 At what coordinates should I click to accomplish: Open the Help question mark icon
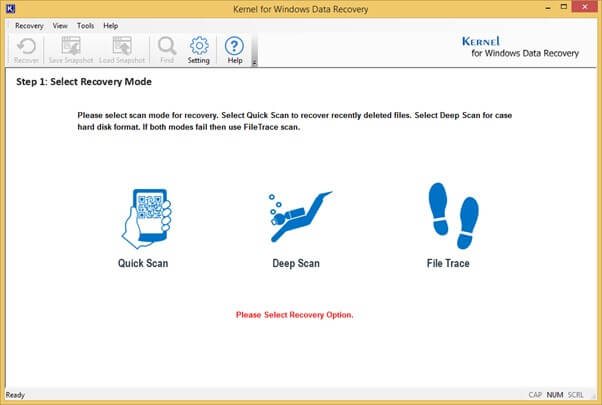[234, 46]
